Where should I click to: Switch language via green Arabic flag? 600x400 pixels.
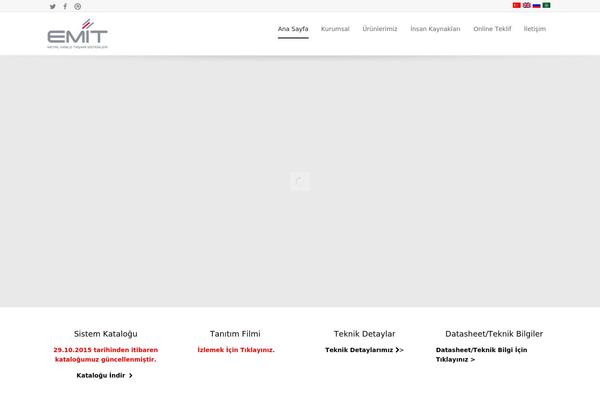[x=546, y=5]
